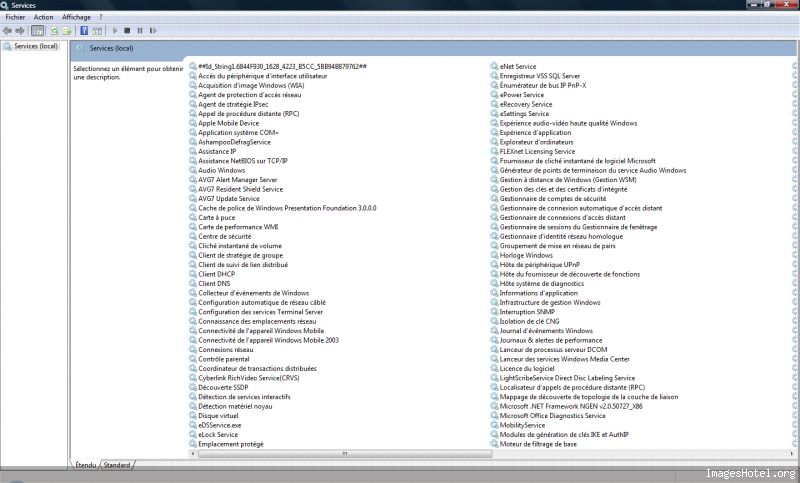The height and width of the screenshot is (483, 800).
Task: Click the Back arrow toolbar icon
Action: tap(8, 31)
